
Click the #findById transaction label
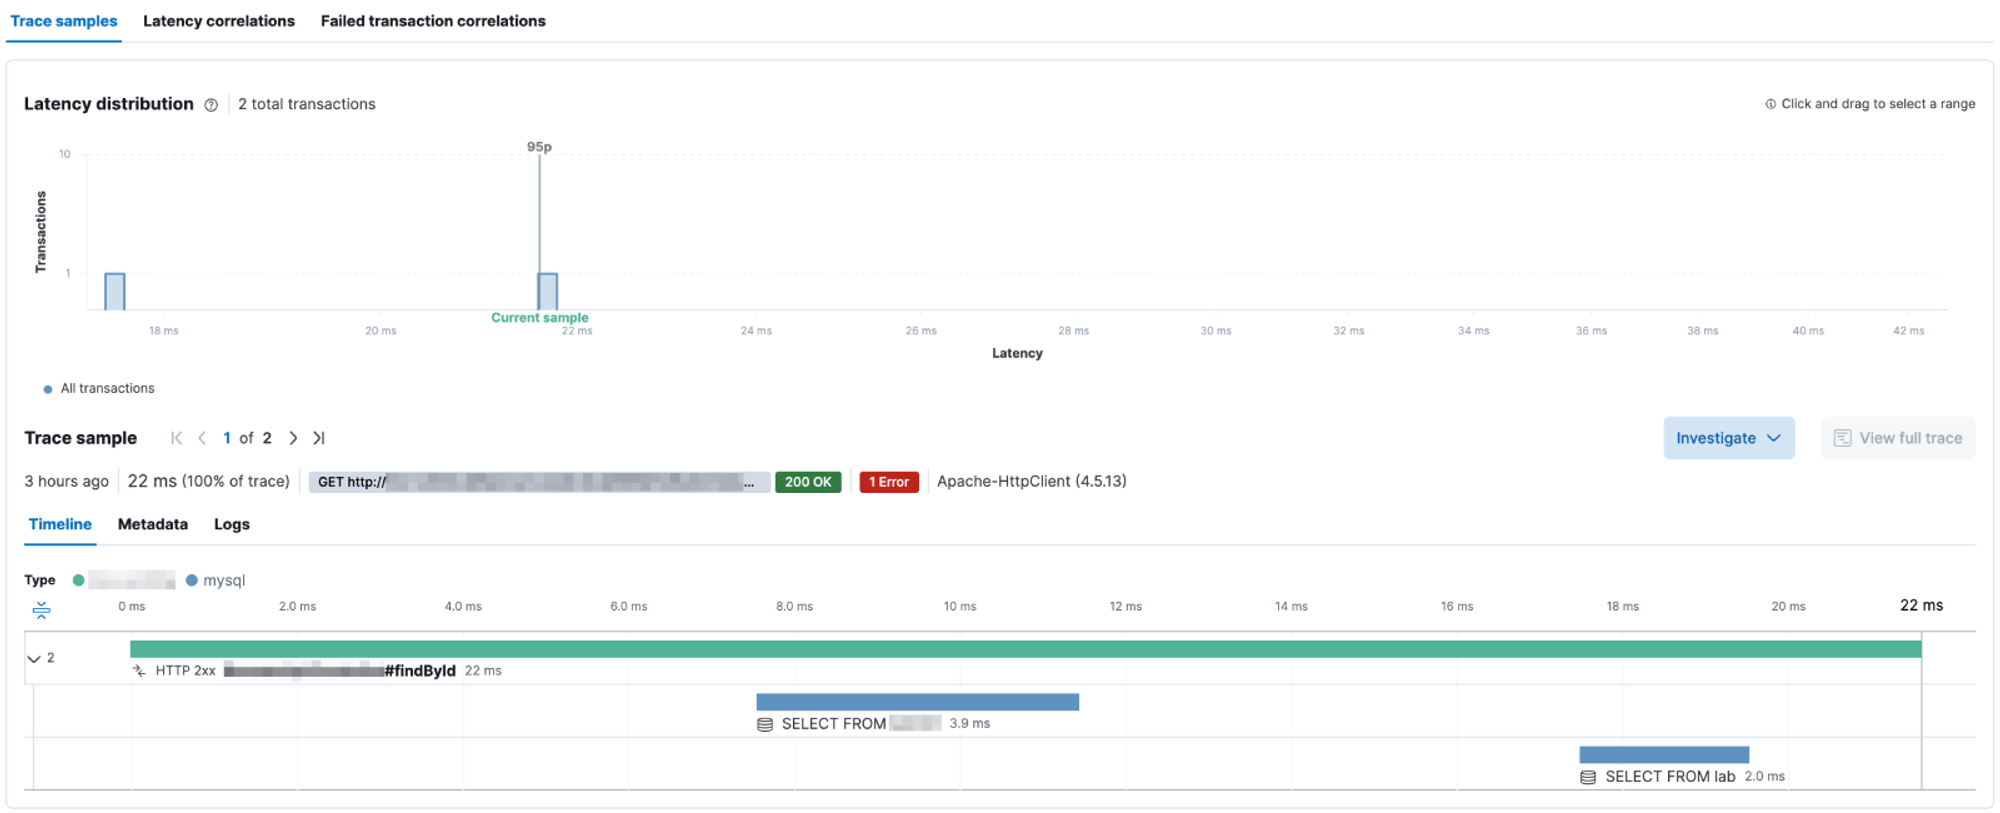(x=420, y=671)
